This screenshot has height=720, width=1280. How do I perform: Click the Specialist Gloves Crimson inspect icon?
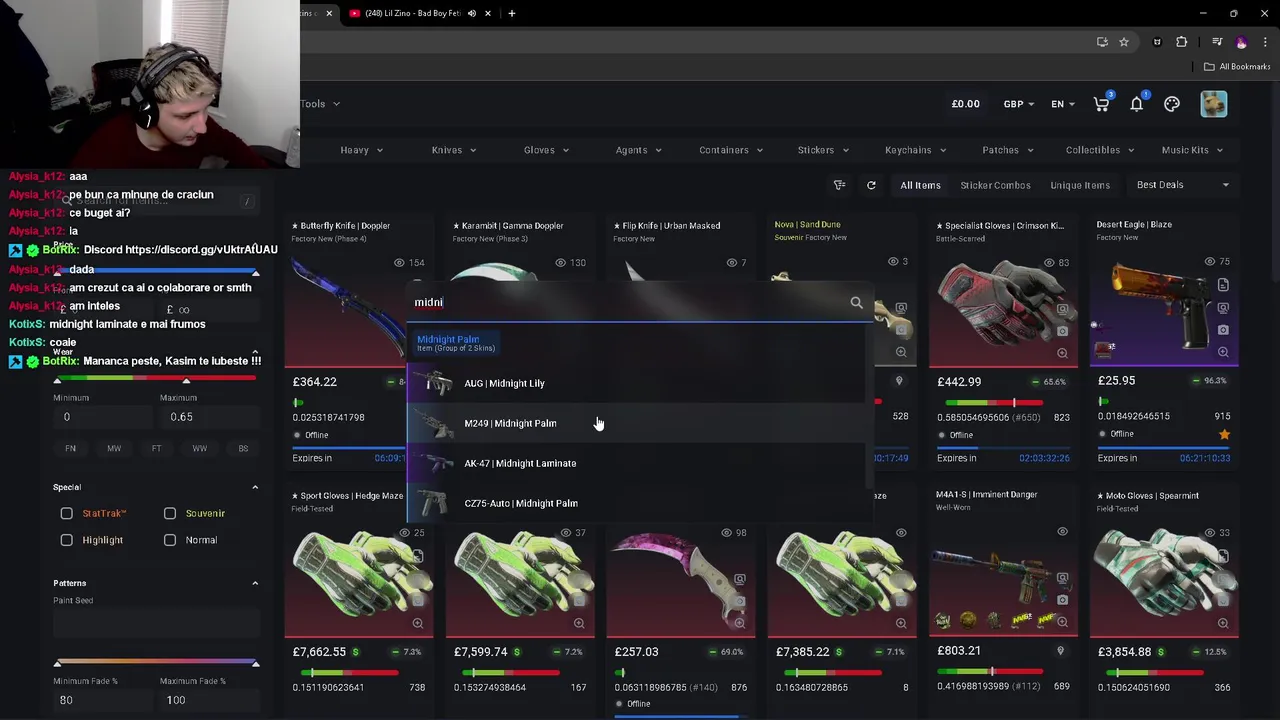[1062, 309]
